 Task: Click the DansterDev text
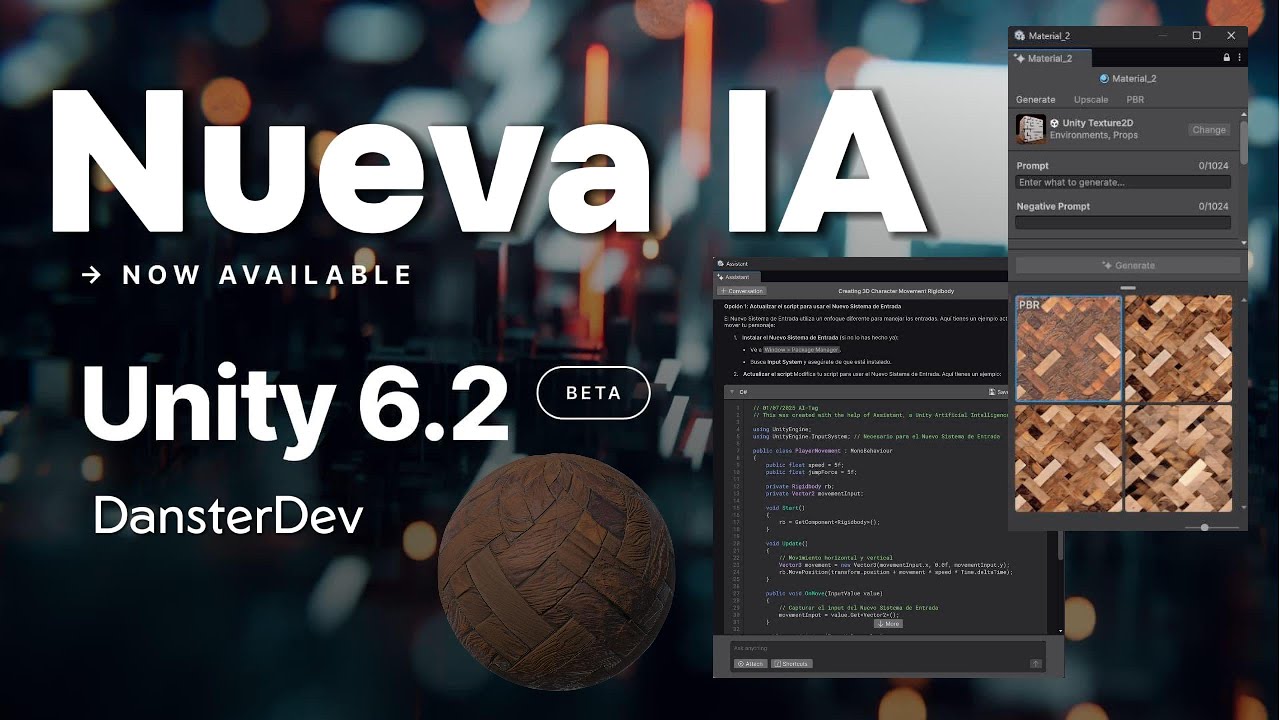[229, 515]
